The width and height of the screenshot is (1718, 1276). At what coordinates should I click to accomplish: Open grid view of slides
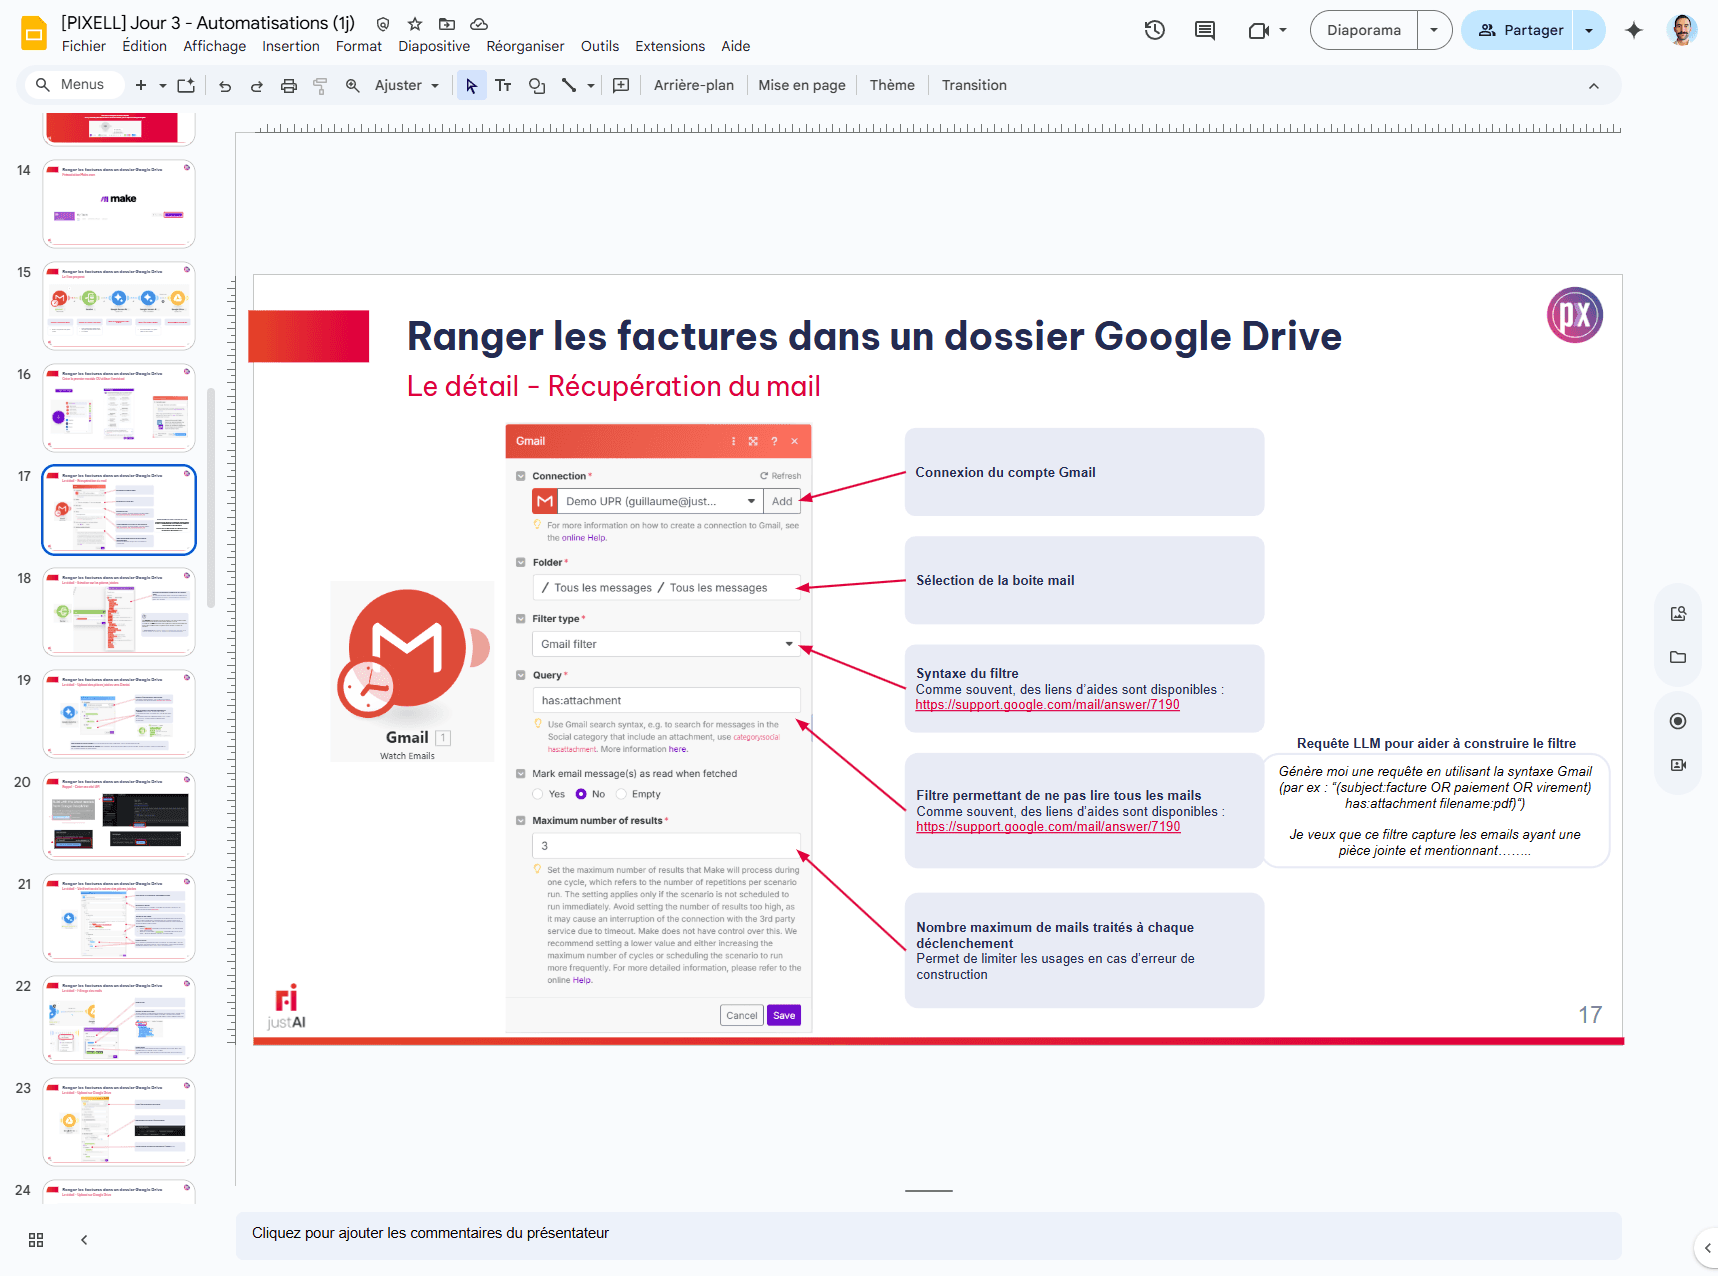pos(36,1240)
